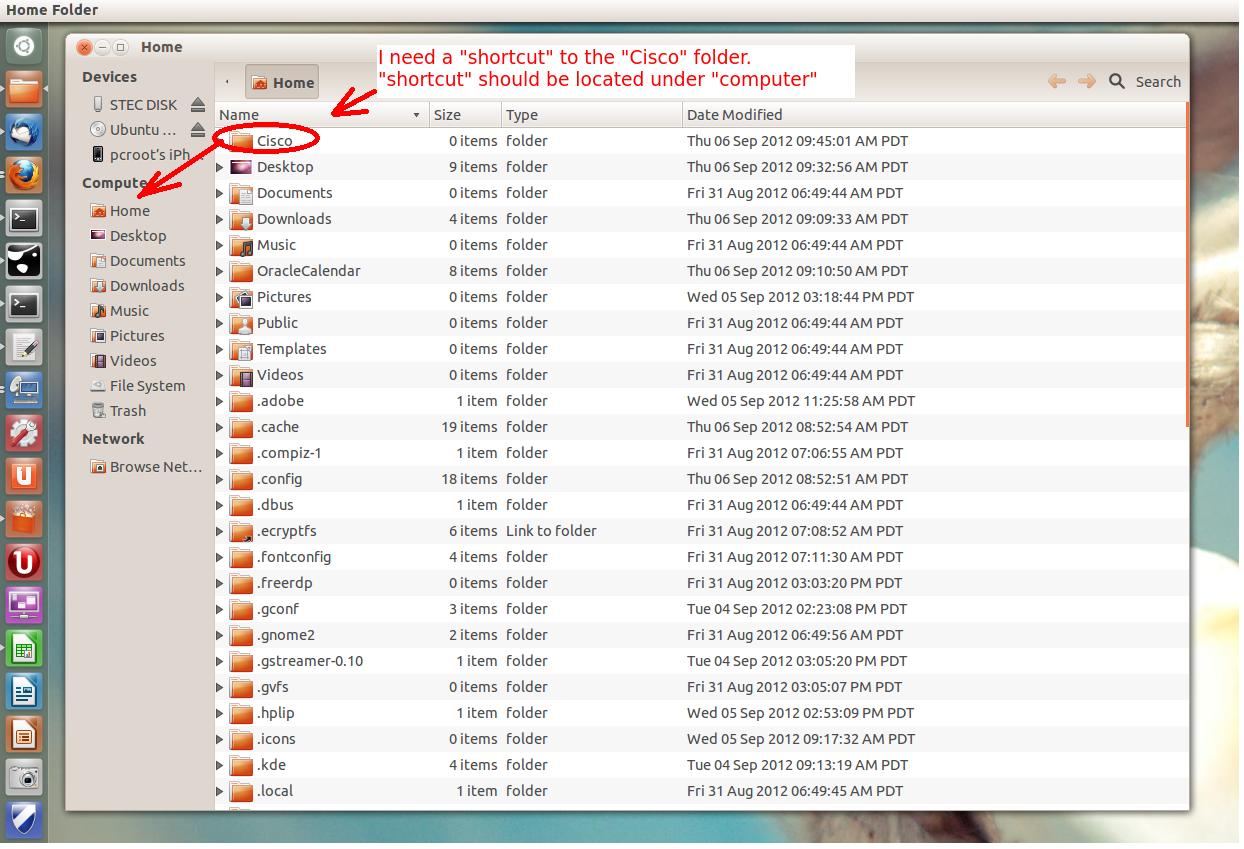Viewport: 1244px width, 849px height.
Task: Open Trash from the sidebar
Action: tap(126, 410)
